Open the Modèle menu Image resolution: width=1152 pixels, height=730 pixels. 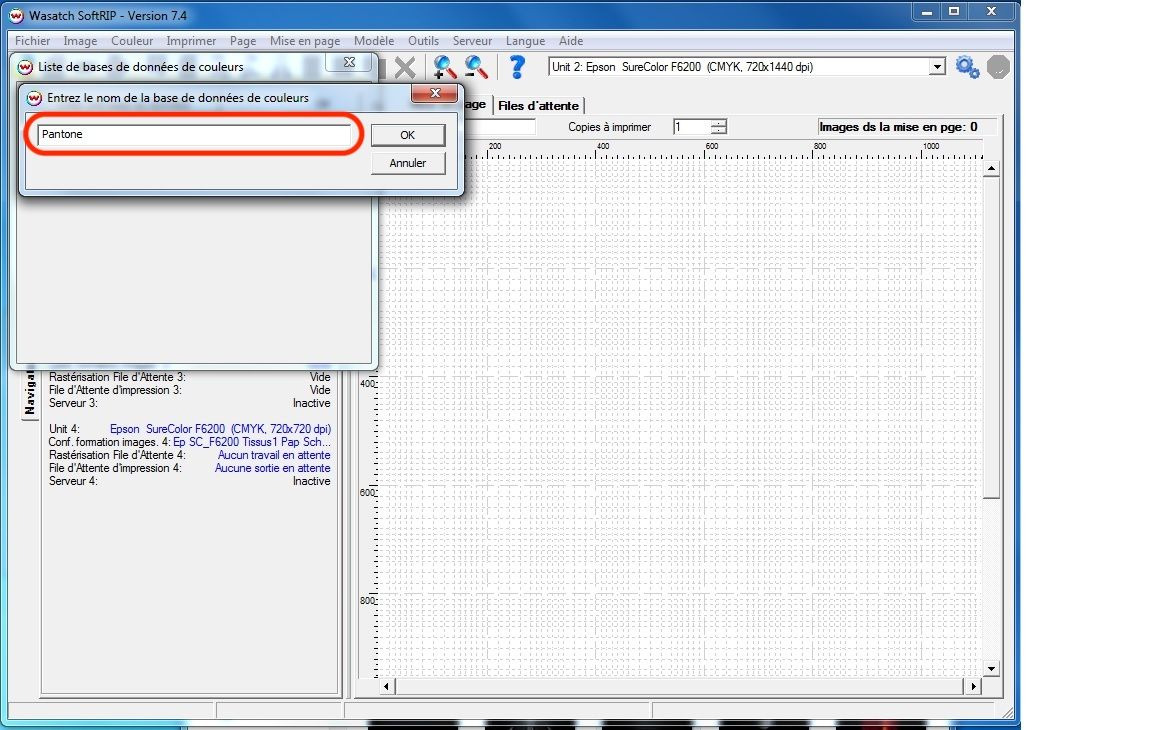coord(374,41)
